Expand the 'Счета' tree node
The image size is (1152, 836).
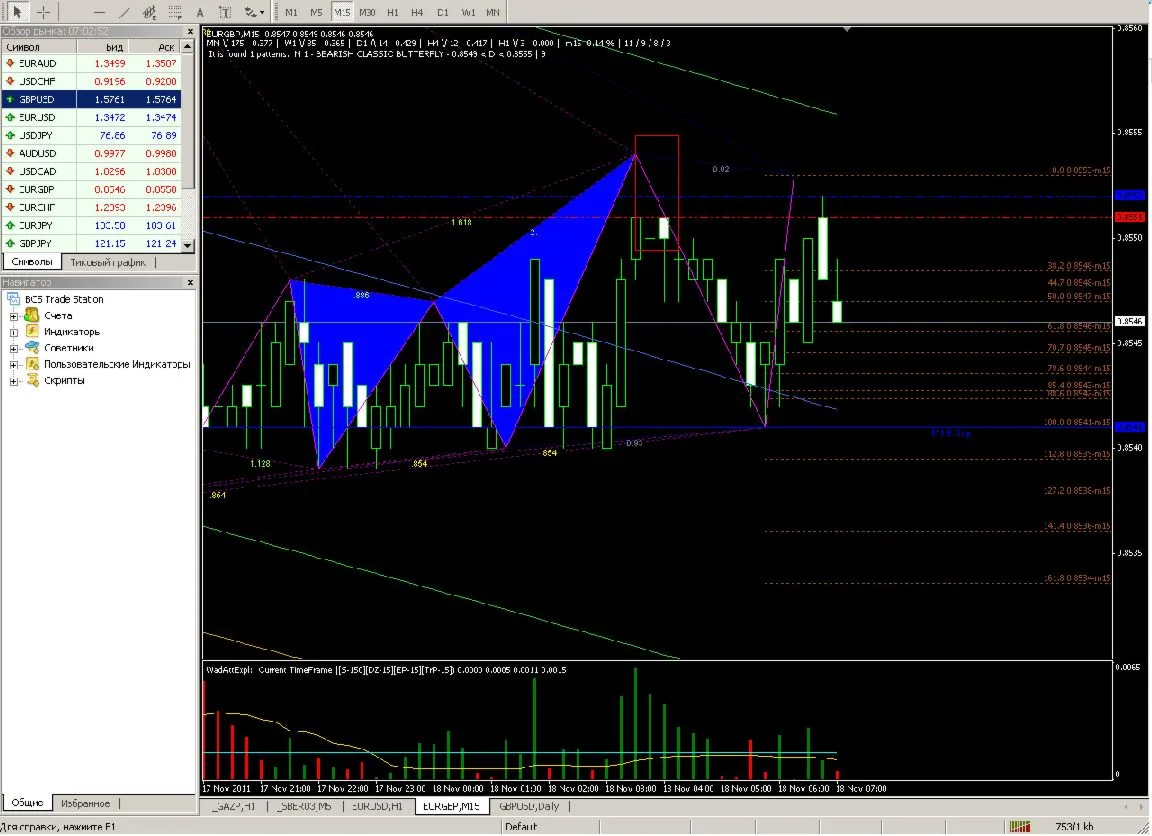13,317
